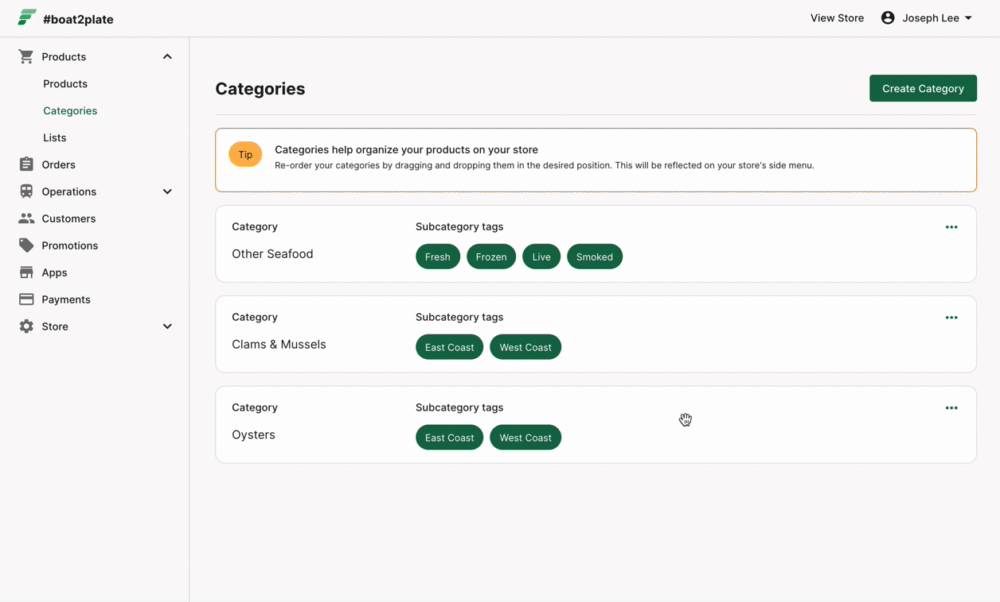Screen dimensions: 1000x602
Task: Open the Products submenu item
Action: 65,84
